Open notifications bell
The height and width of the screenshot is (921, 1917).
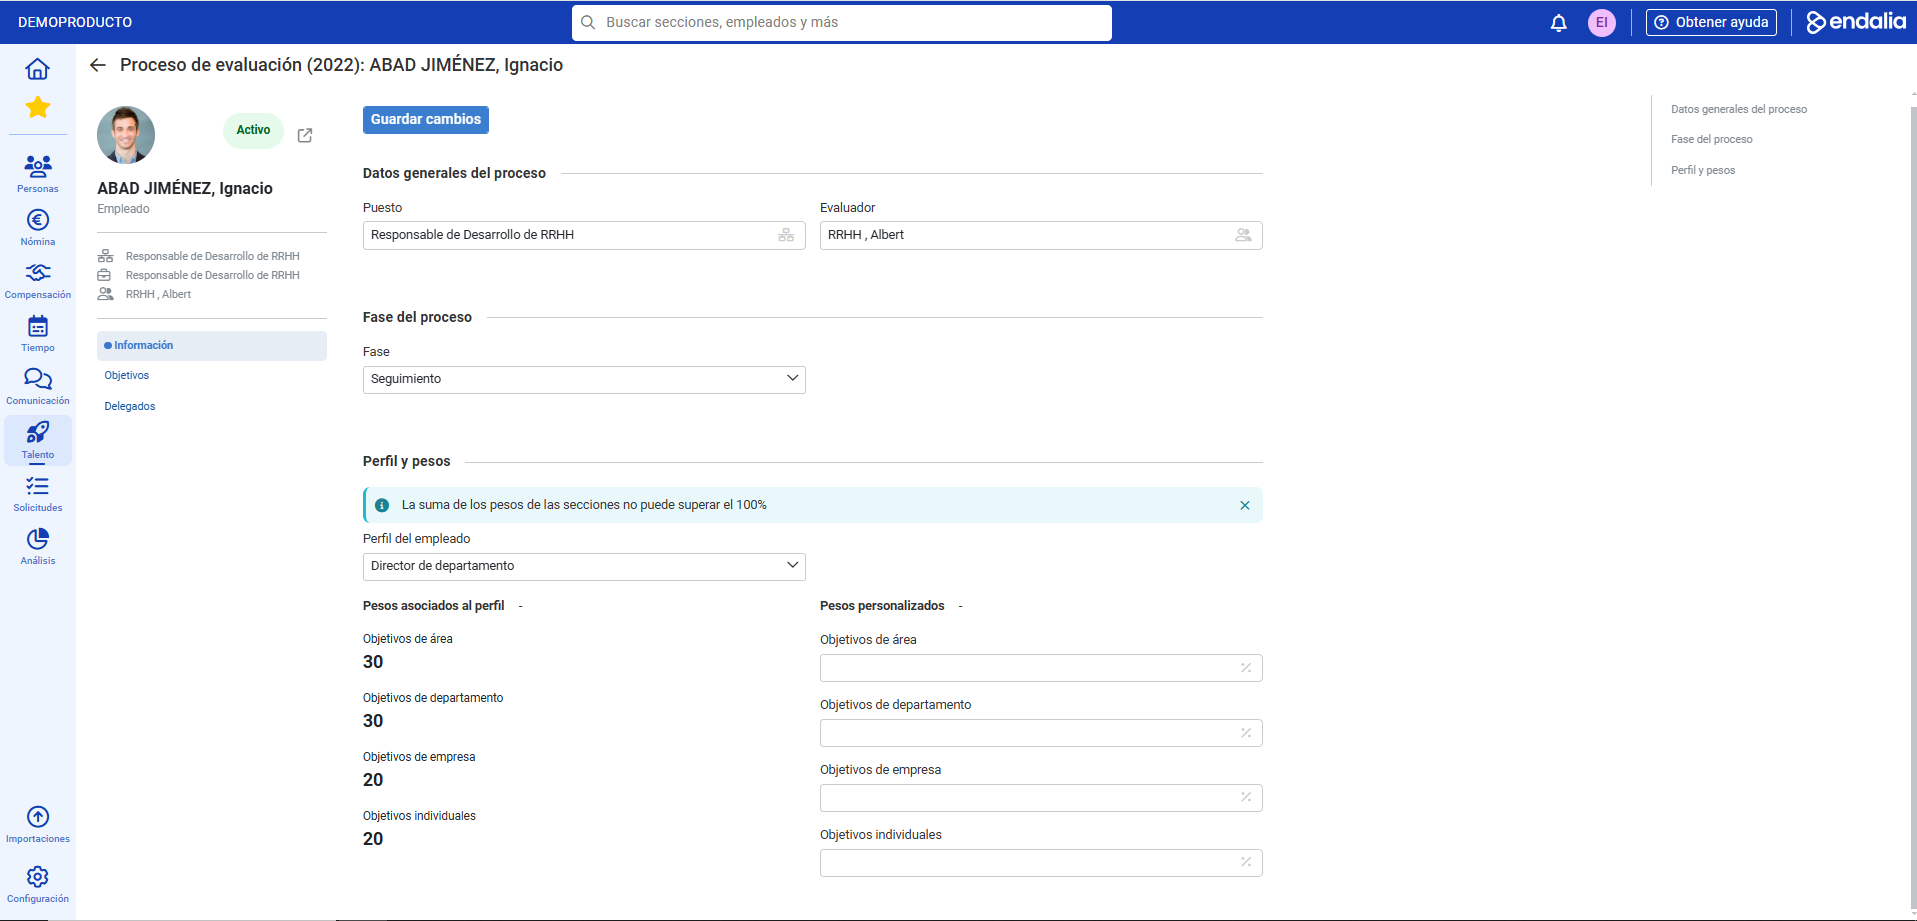click(1558, 22)
